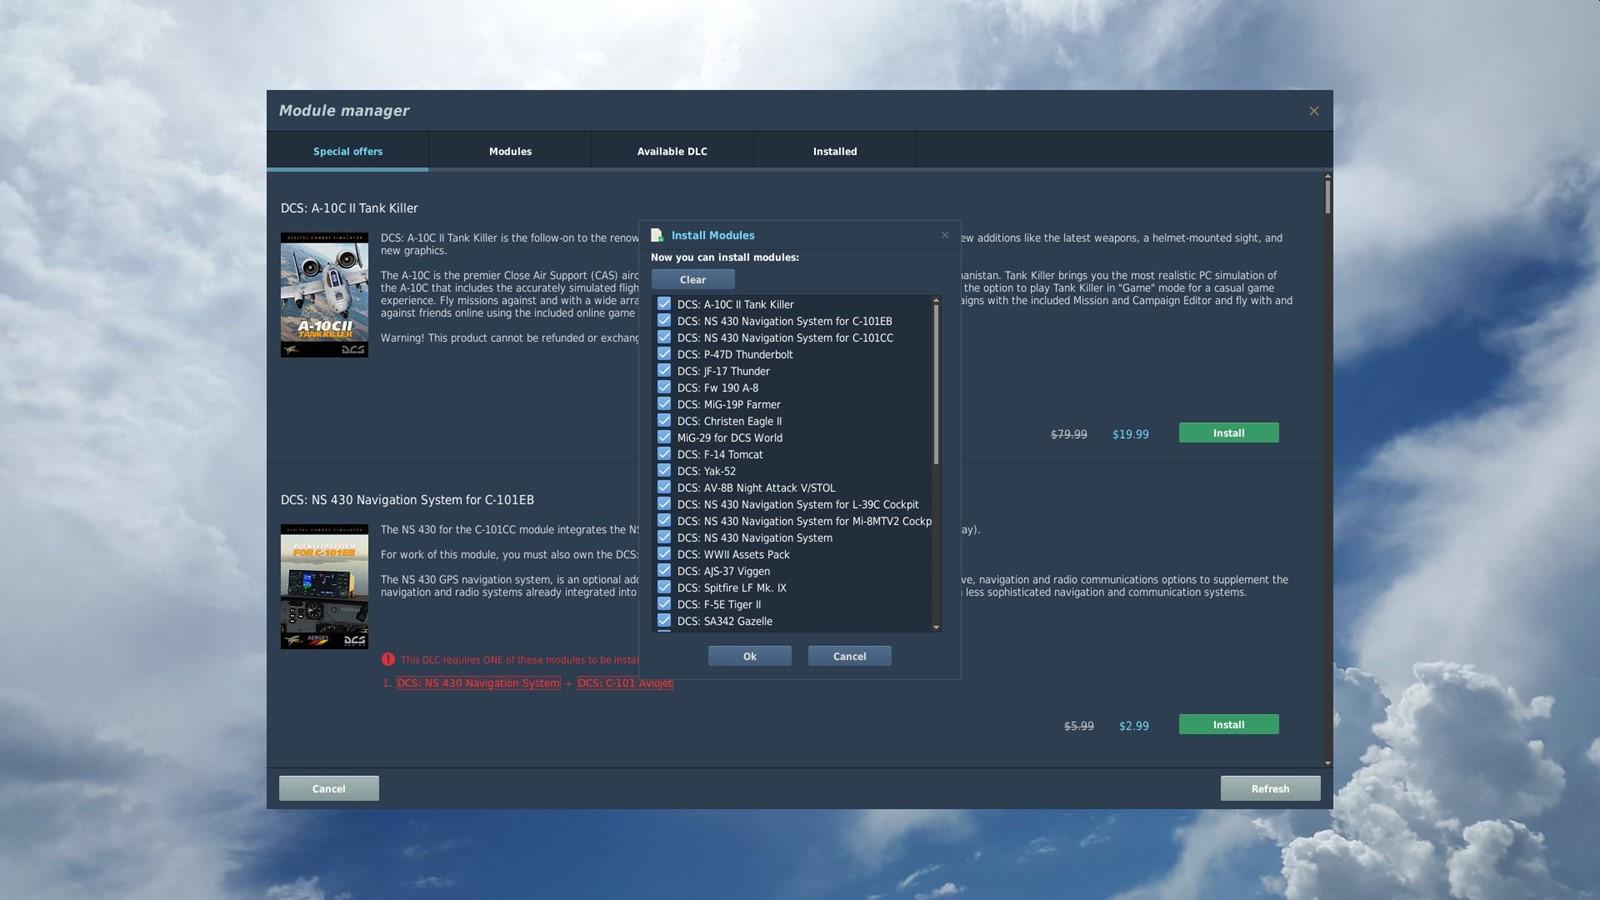Image resolution: width=1600 pixels, height=900 pixels.
Task: Toggle NS 430 for L-39C Cockpit checkbox
Action: pos(664,504)
